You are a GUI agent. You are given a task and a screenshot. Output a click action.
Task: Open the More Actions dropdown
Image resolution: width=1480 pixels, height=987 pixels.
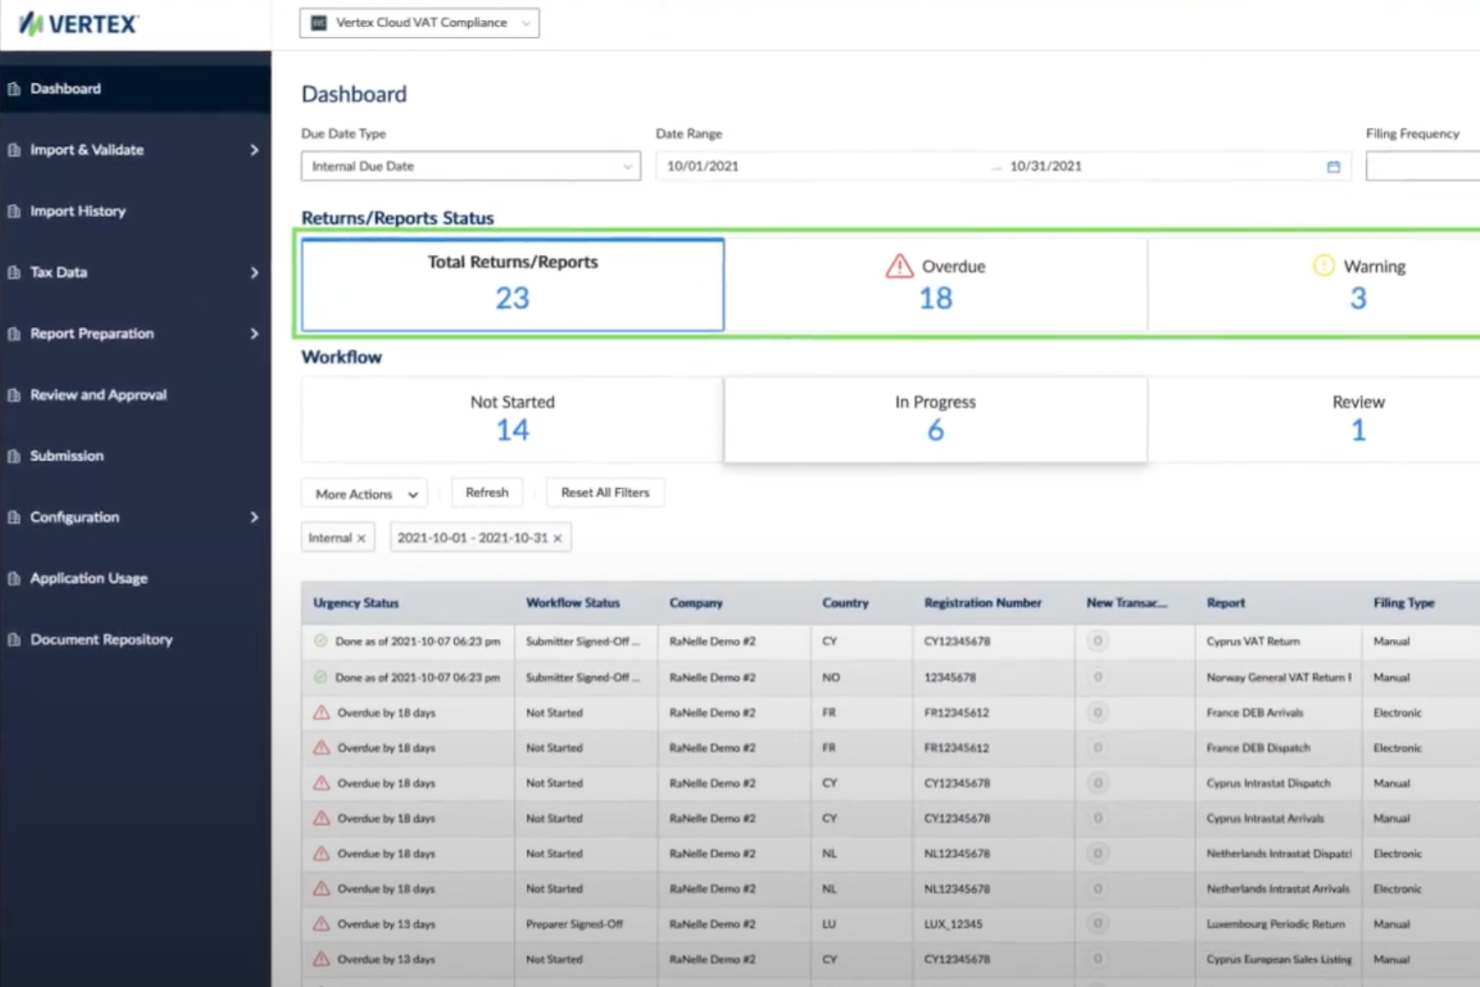pos(363,492)
